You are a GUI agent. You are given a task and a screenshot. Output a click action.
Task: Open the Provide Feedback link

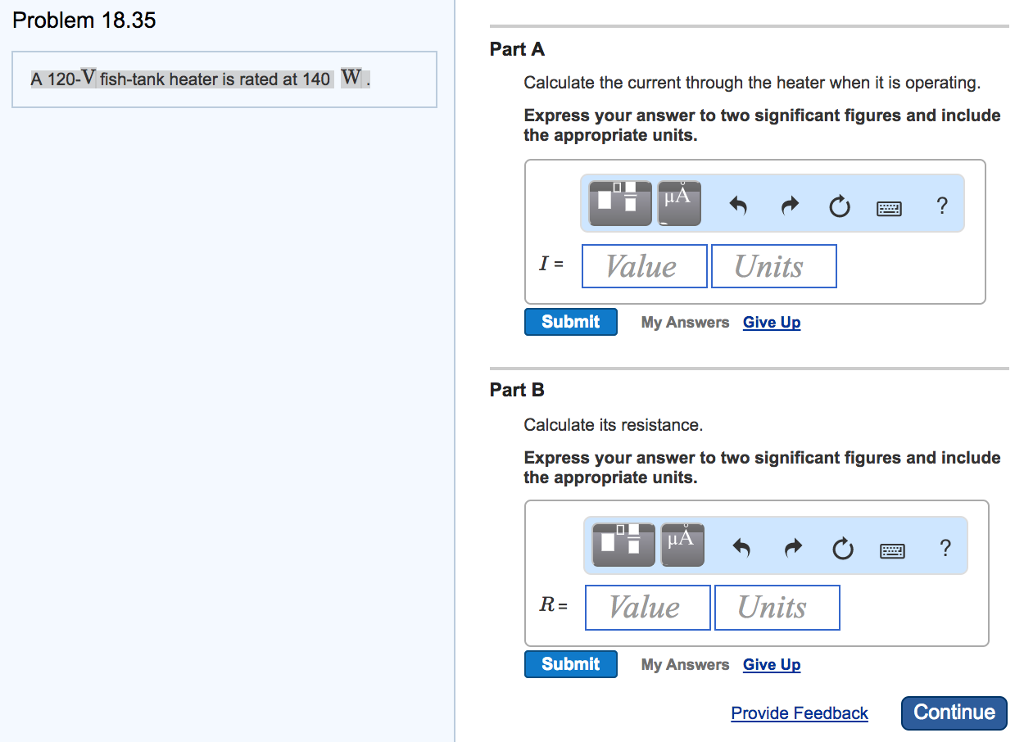pos(799,713)
